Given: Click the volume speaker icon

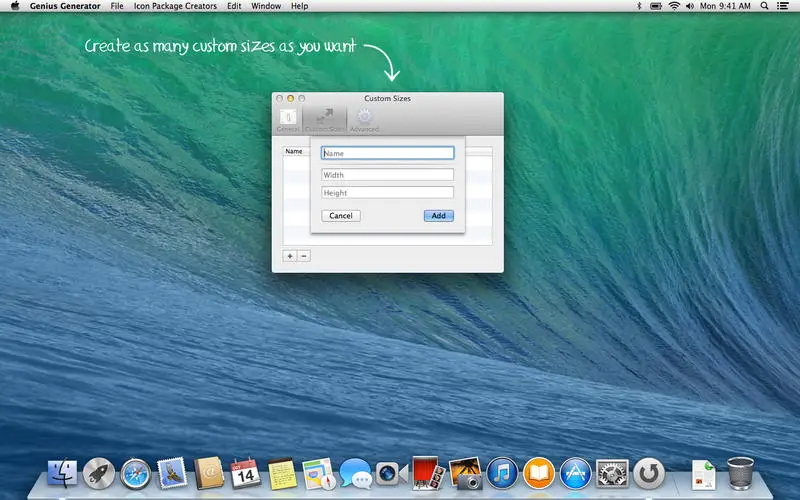Looking at the screenshot, I should [690, 6].
